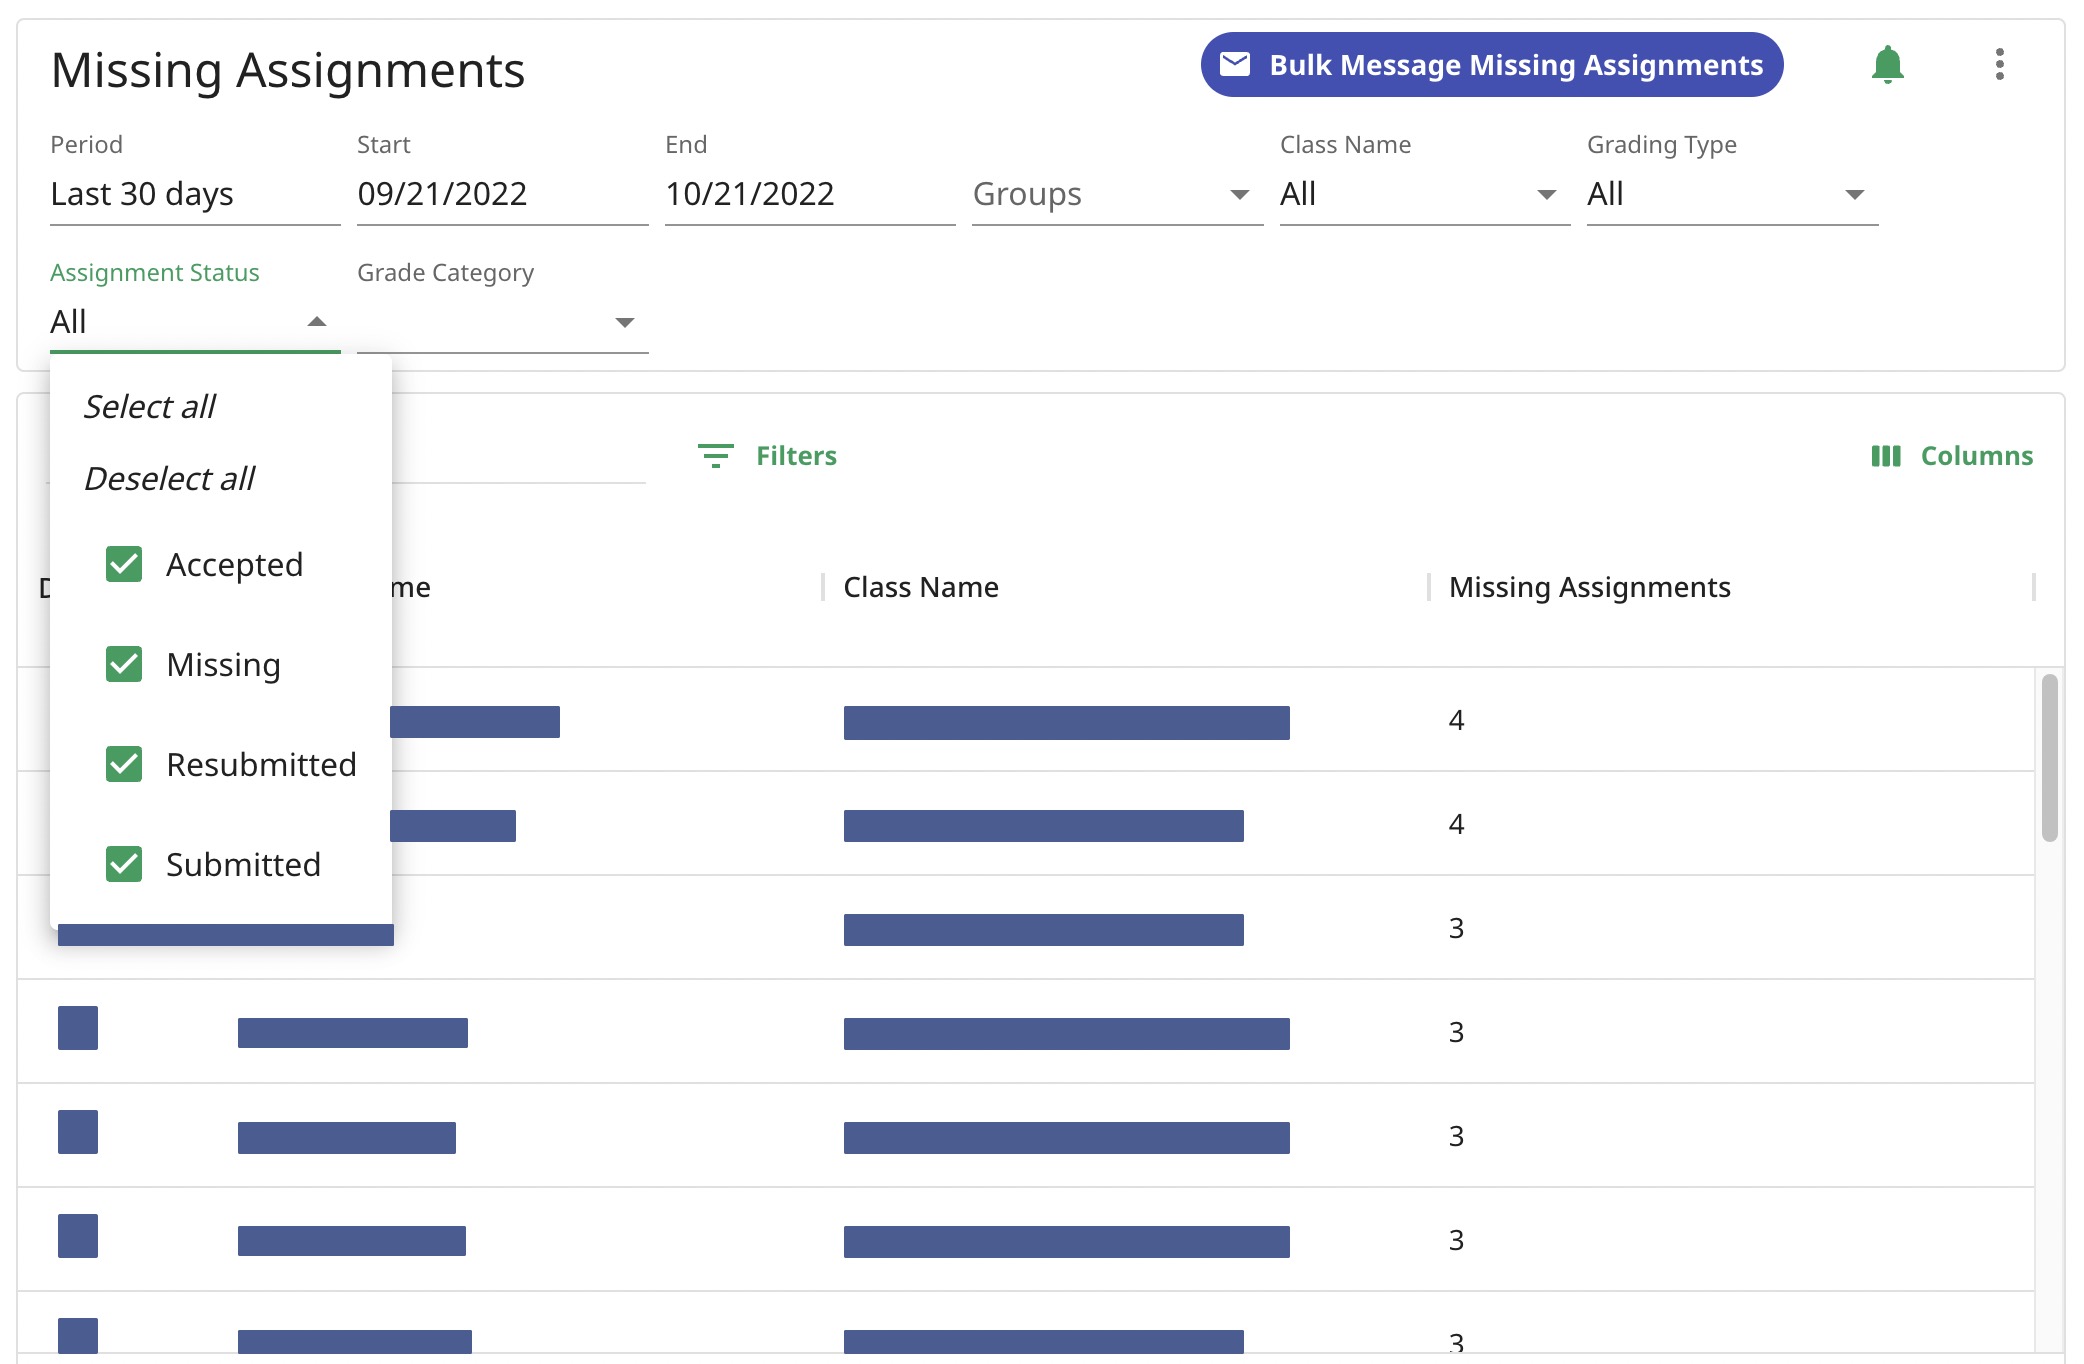Expand the Assignment Status dropdown
The image size is (2084, 1364).
[x=195, y=320]
